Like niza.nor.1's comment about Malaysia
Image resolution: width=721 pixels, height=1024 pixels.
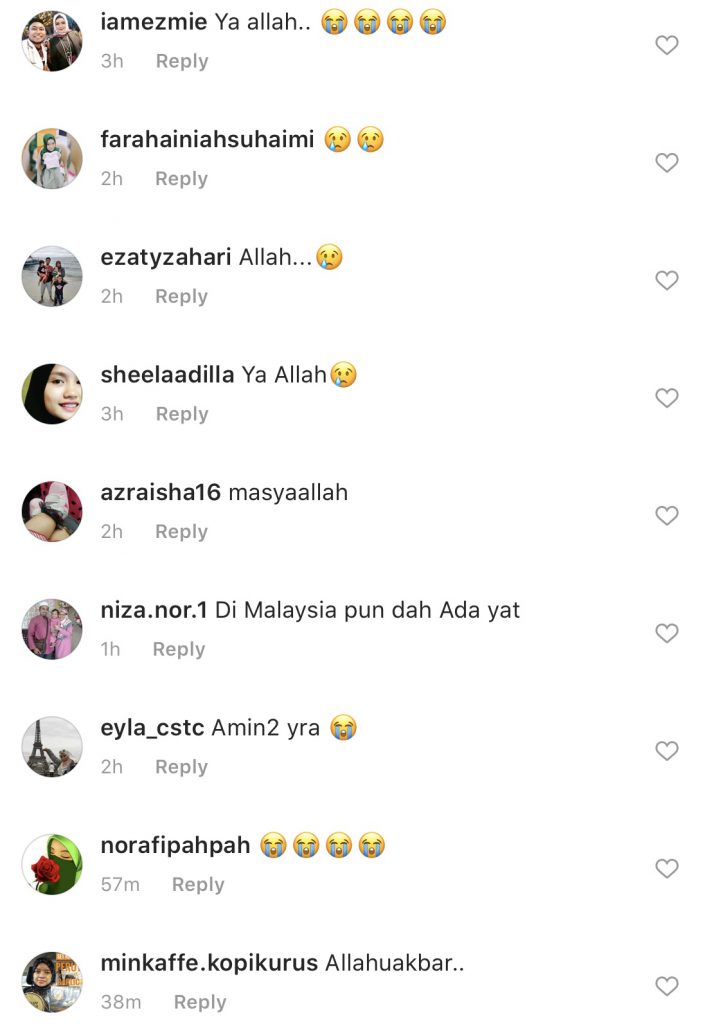click(x=667, y=633)
